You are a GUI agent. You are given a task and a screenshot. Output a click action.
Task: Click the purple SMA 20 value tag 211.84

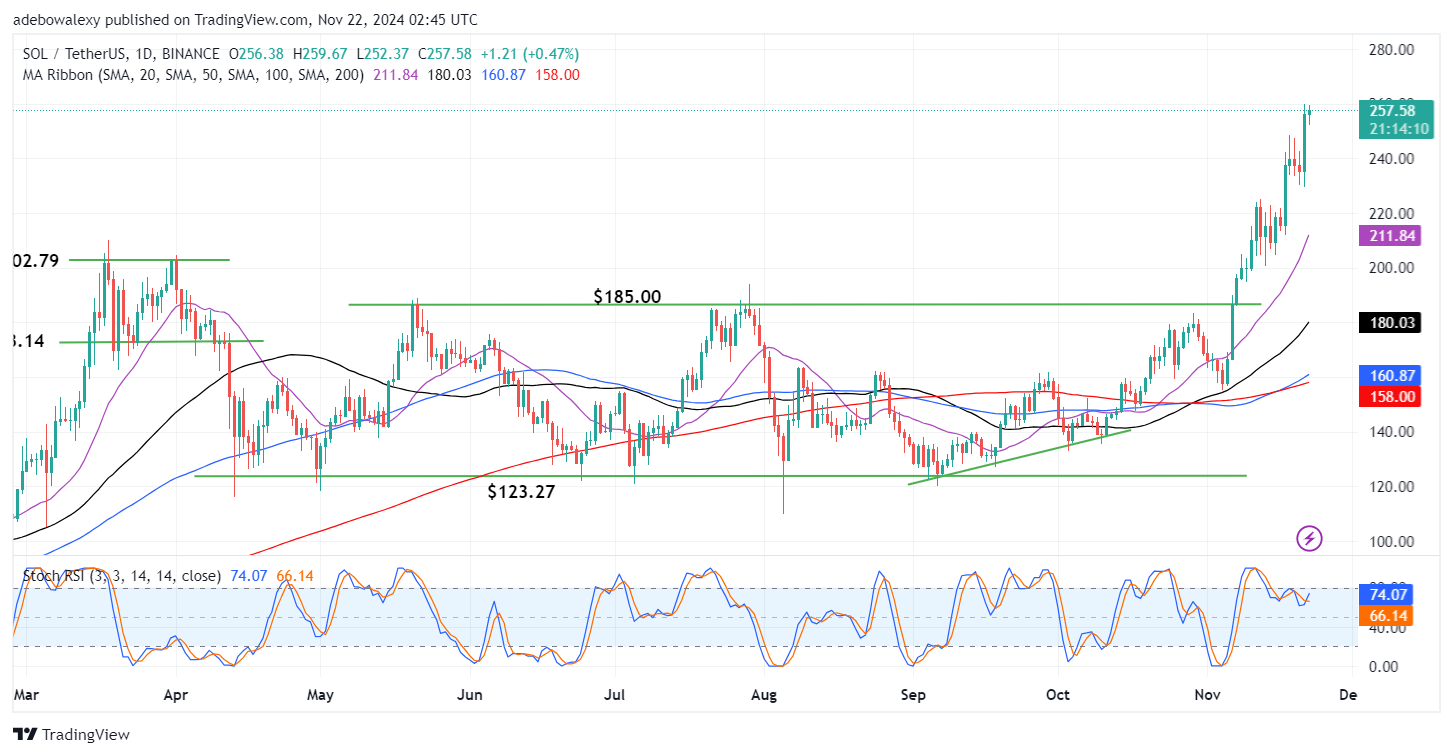point(1391,236)
